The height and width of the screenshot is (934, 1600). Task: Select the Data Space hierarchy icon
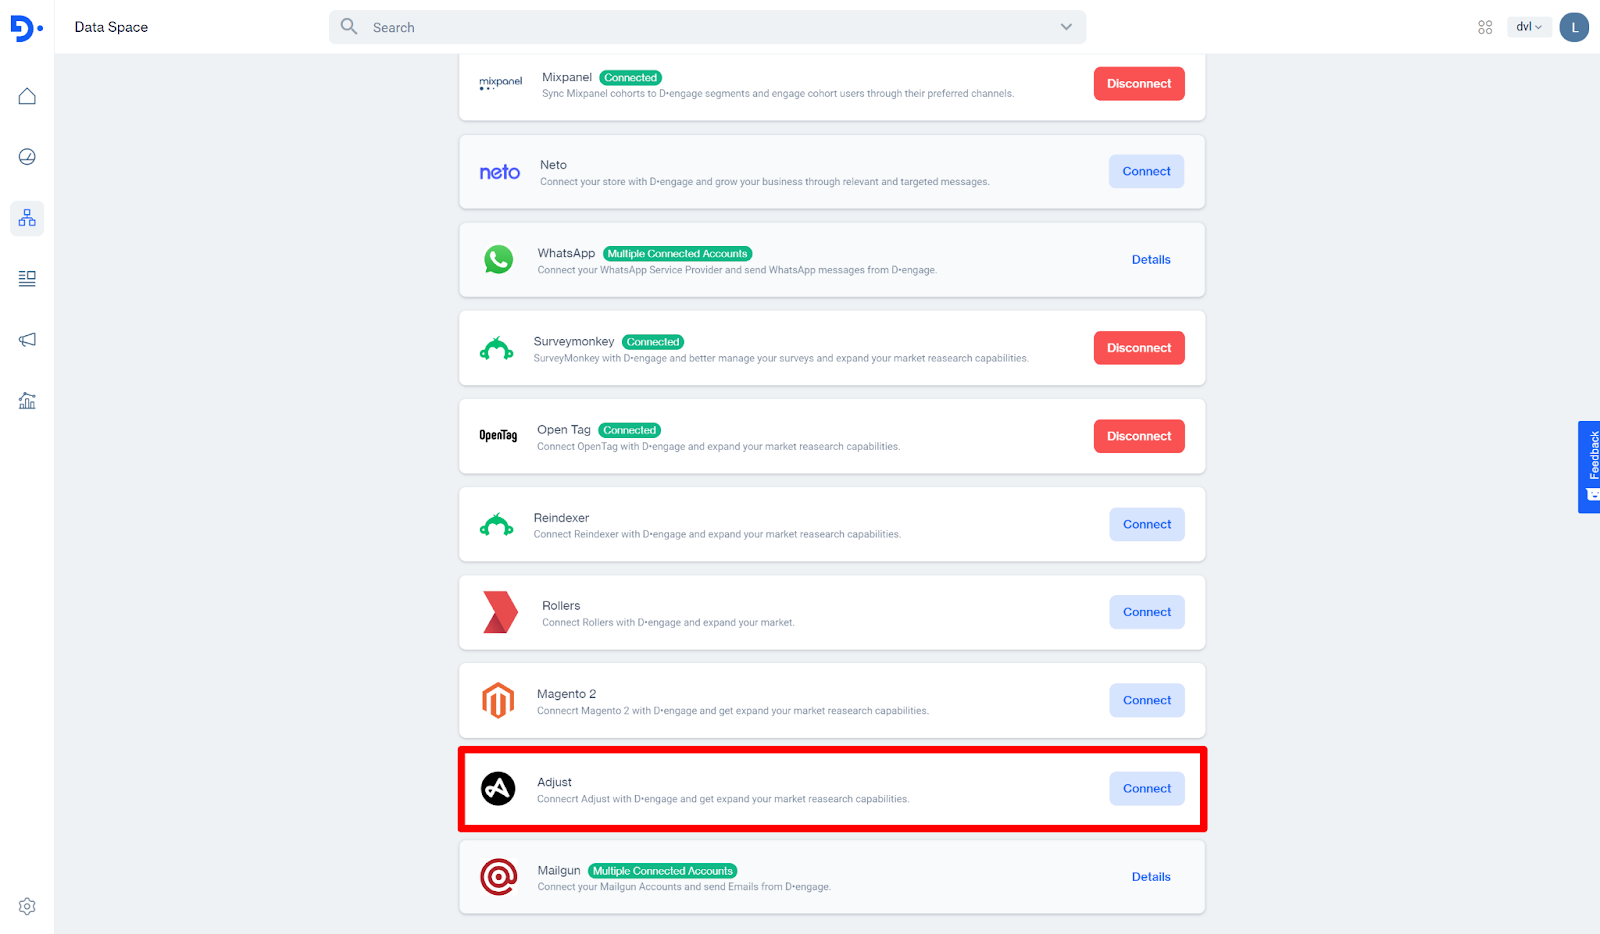pos(27,218)
